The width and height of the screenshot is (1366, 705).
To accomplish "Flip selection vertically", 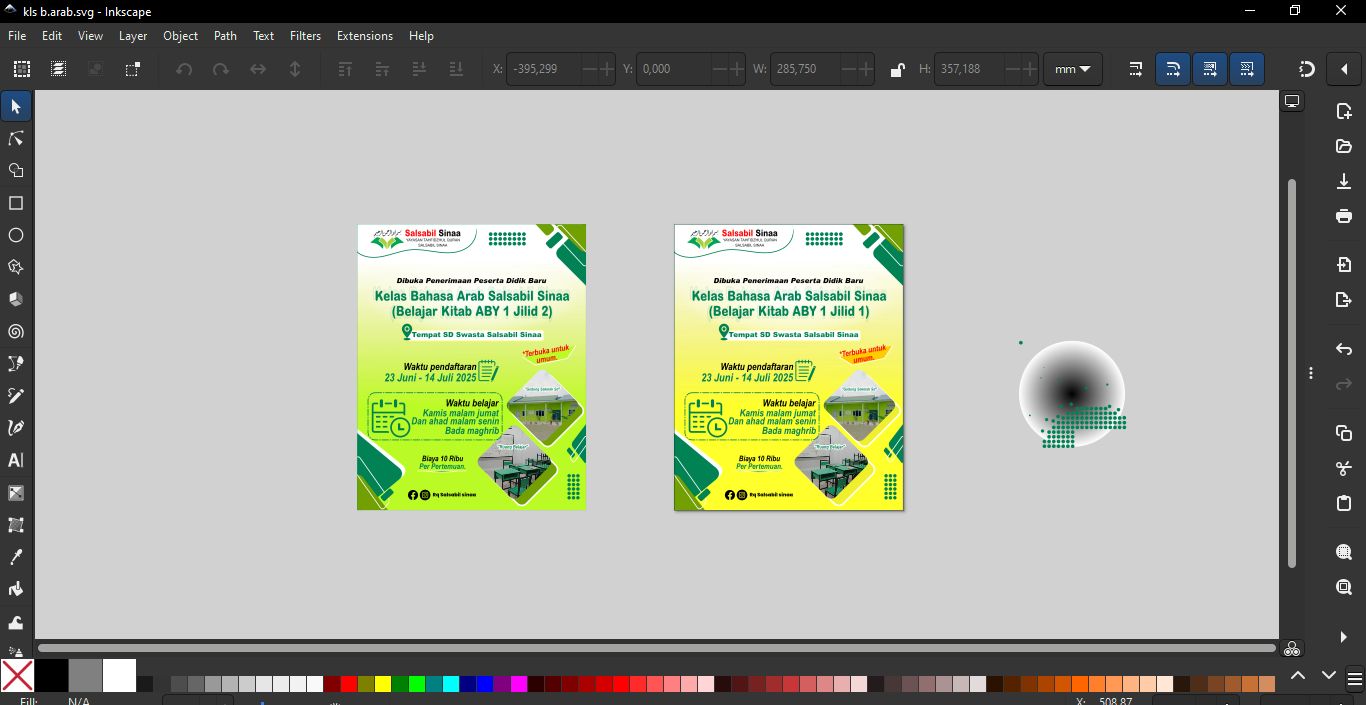I will pyautogui.click(x=295, y=69).
